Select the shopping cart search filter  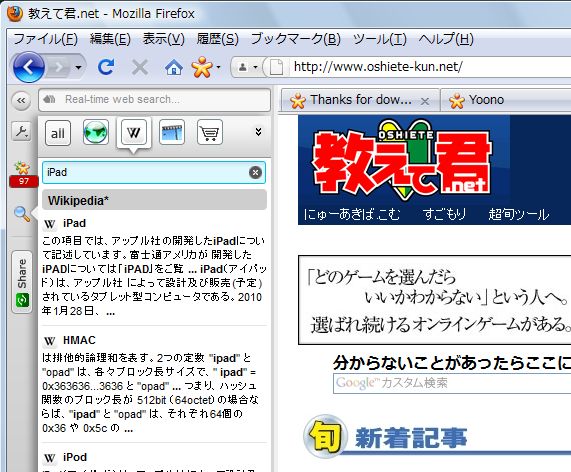[210, 132]
